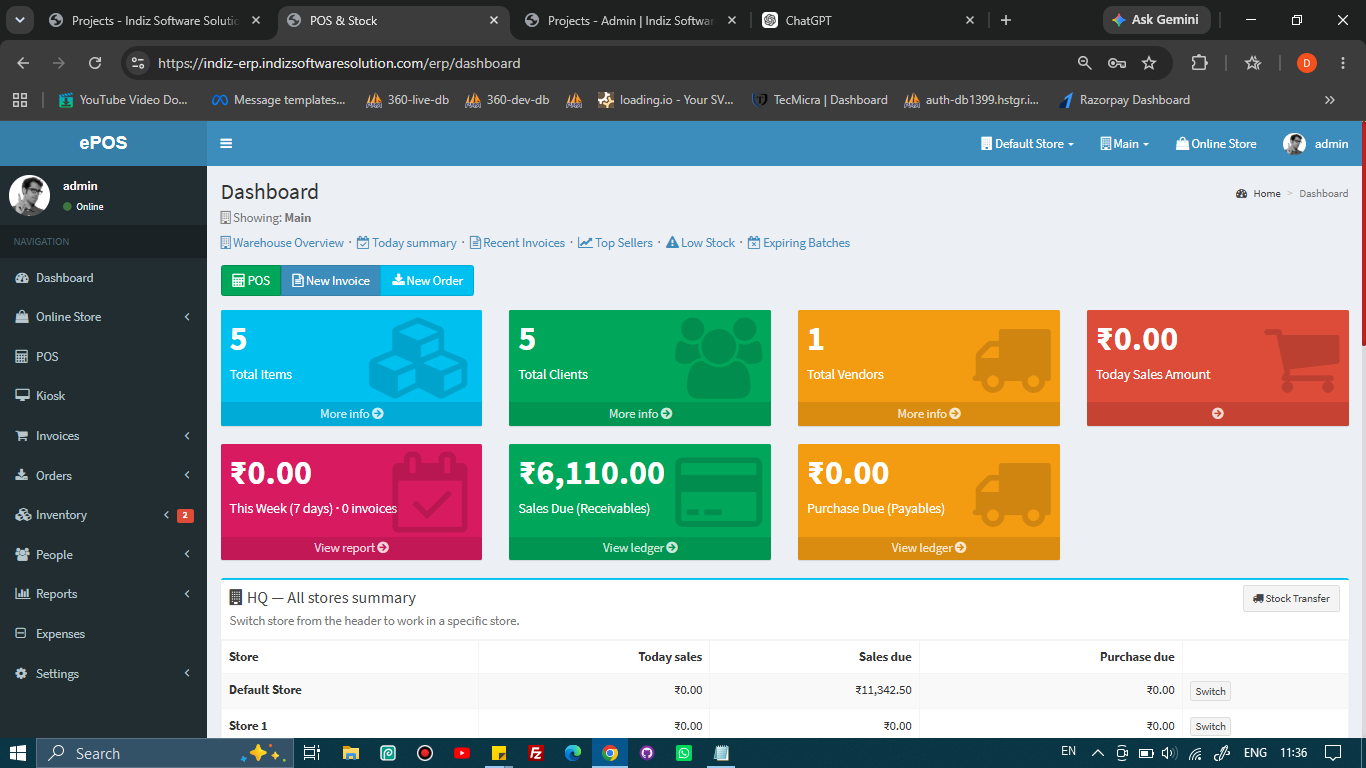Reload the page with browser refresh icon
Viewport: 1366px width, 768px height.
point(95,63)
